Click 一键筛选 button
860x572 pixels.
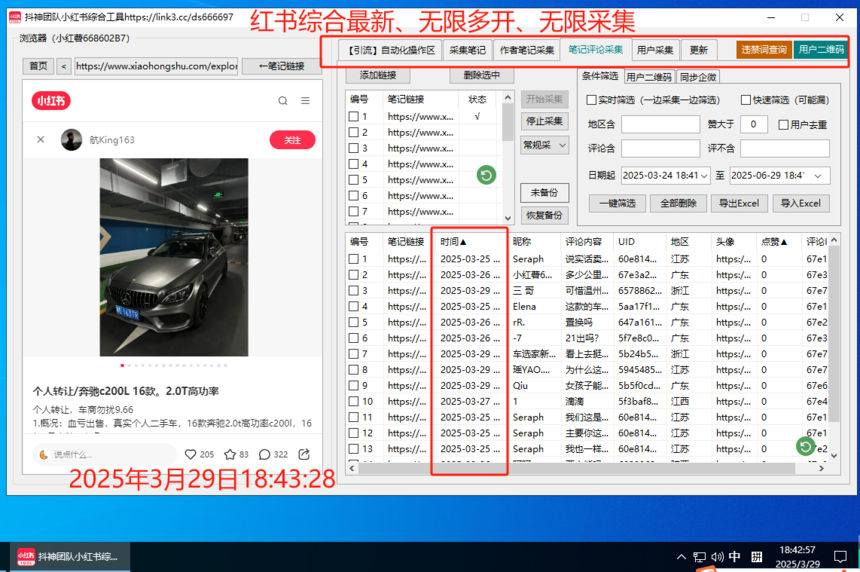(617, 203)
